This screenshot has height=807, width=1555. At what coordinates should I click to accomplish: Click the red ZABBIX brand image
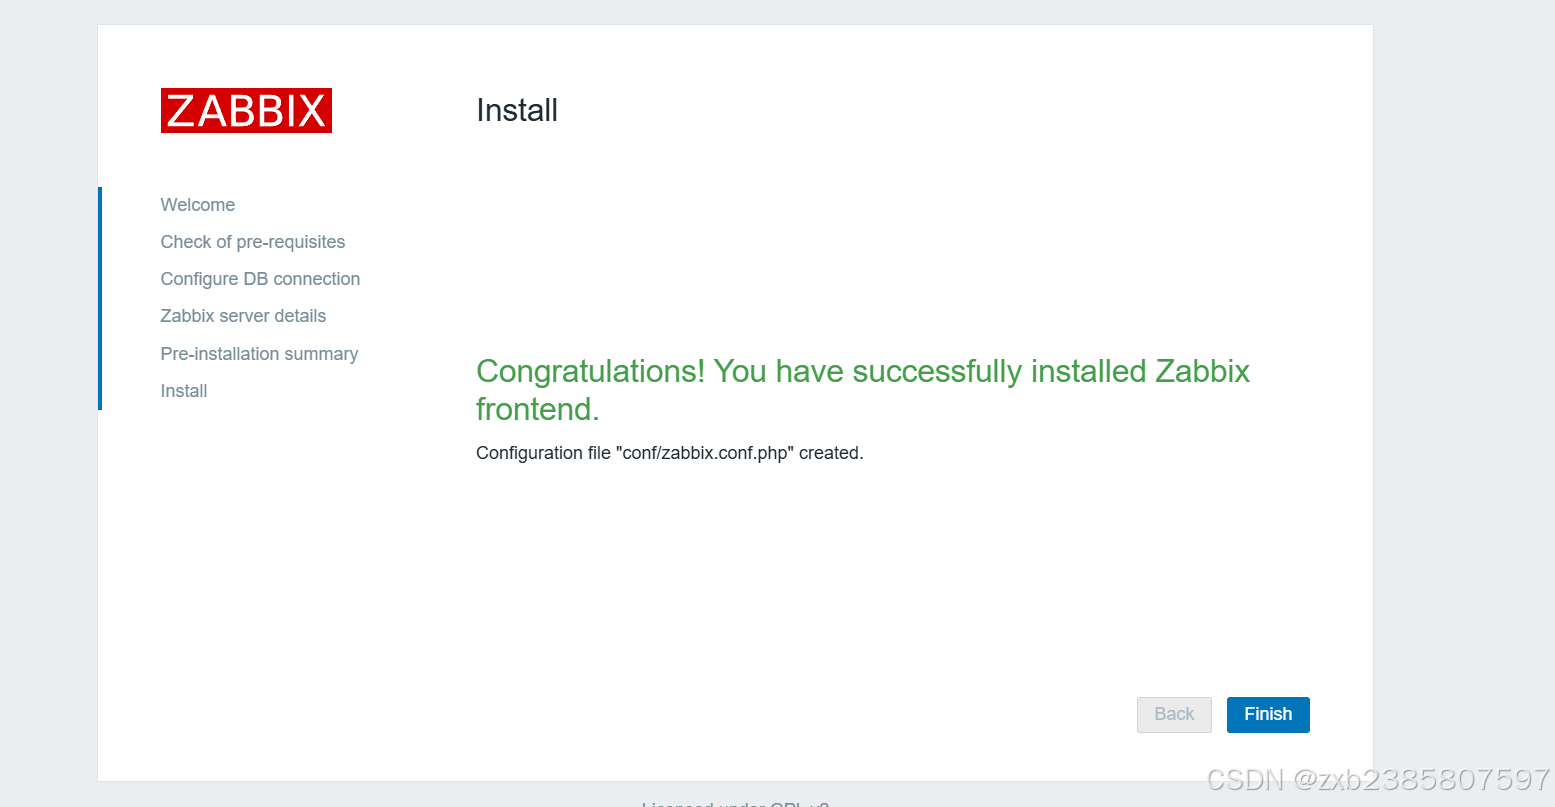pyautogui.click(x=246, y=110)
